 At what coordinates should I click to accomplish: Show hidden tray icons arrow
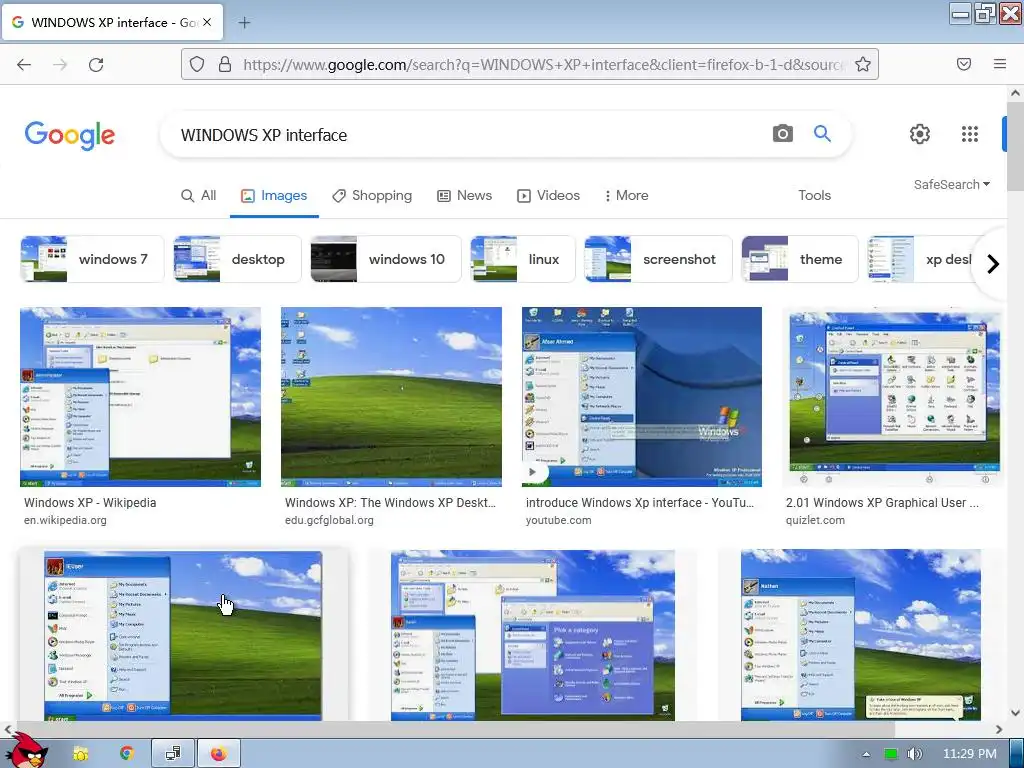click(x=866, y=754)
